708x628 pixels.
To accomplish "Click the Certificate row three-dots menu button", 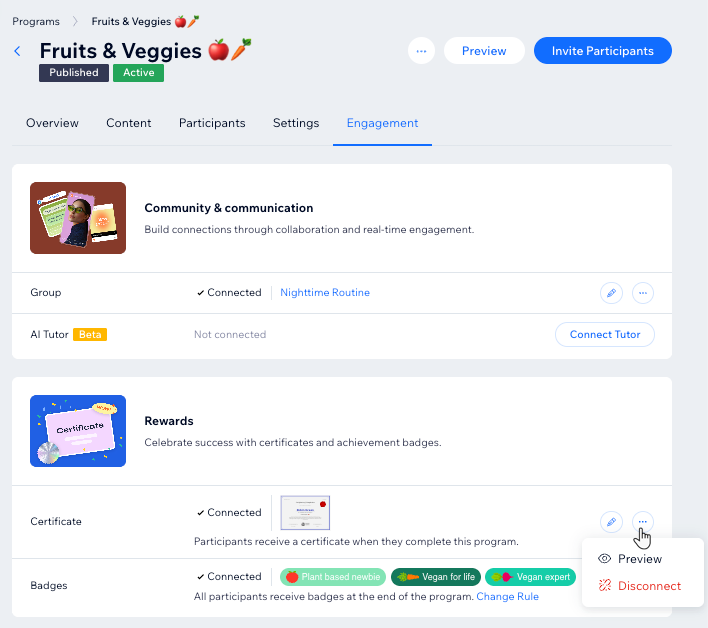I will click(x=643, y=522).
